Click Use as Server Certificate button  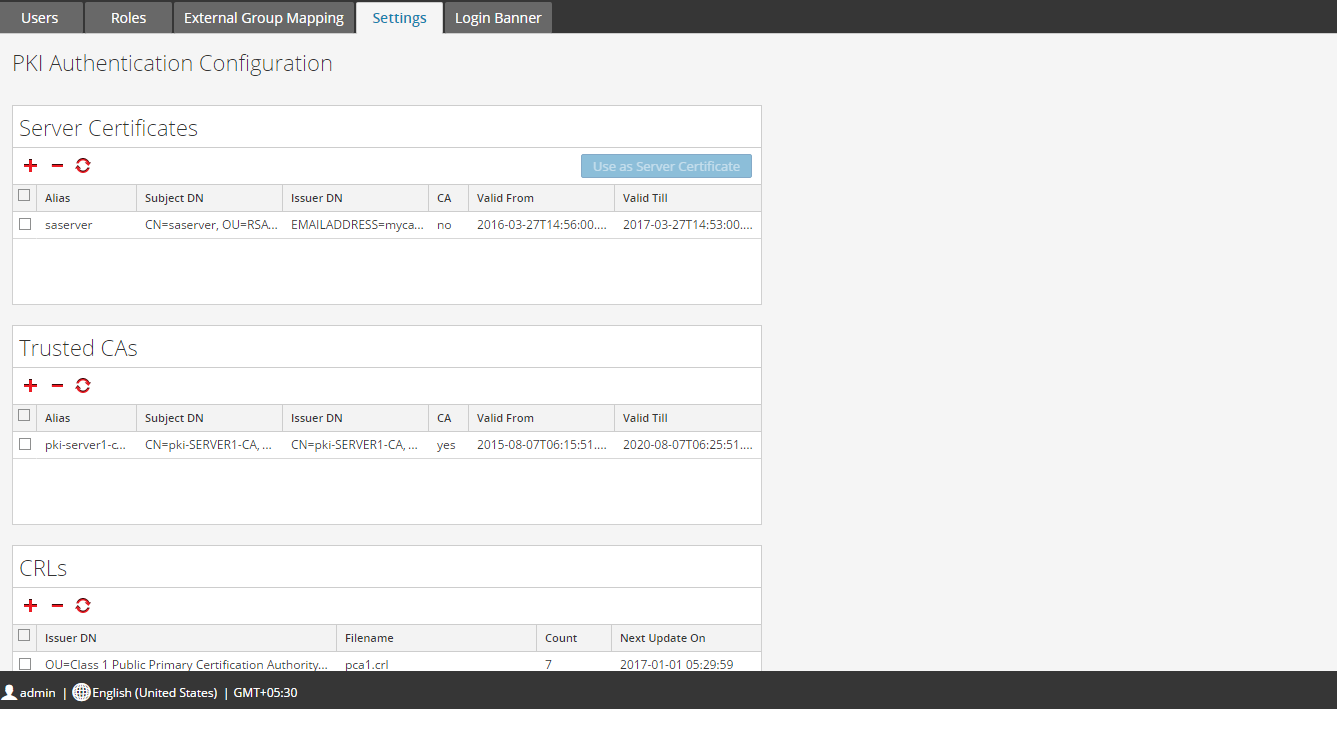pos(666,166)
